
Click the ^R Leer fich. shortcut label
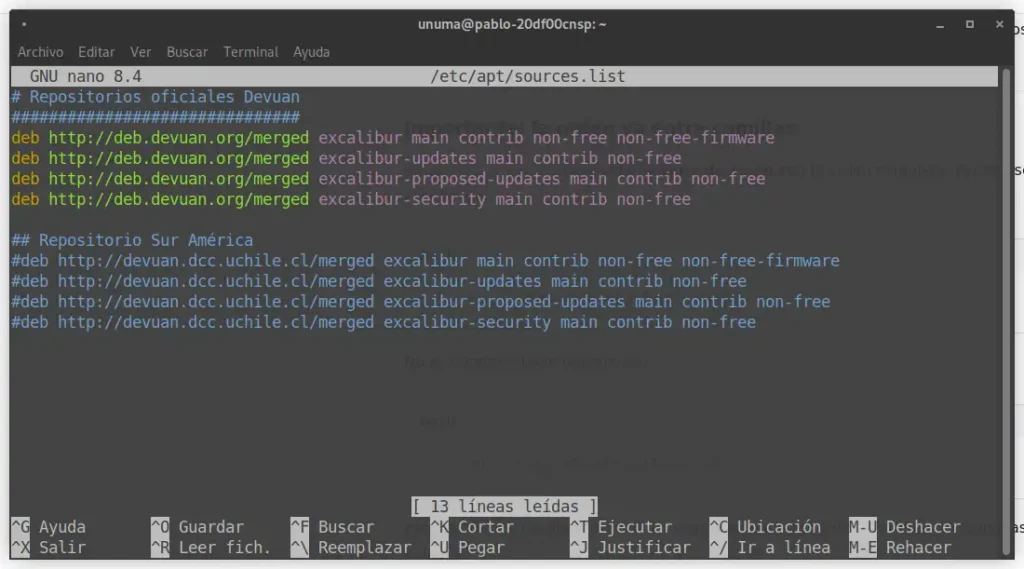point(211,547)
